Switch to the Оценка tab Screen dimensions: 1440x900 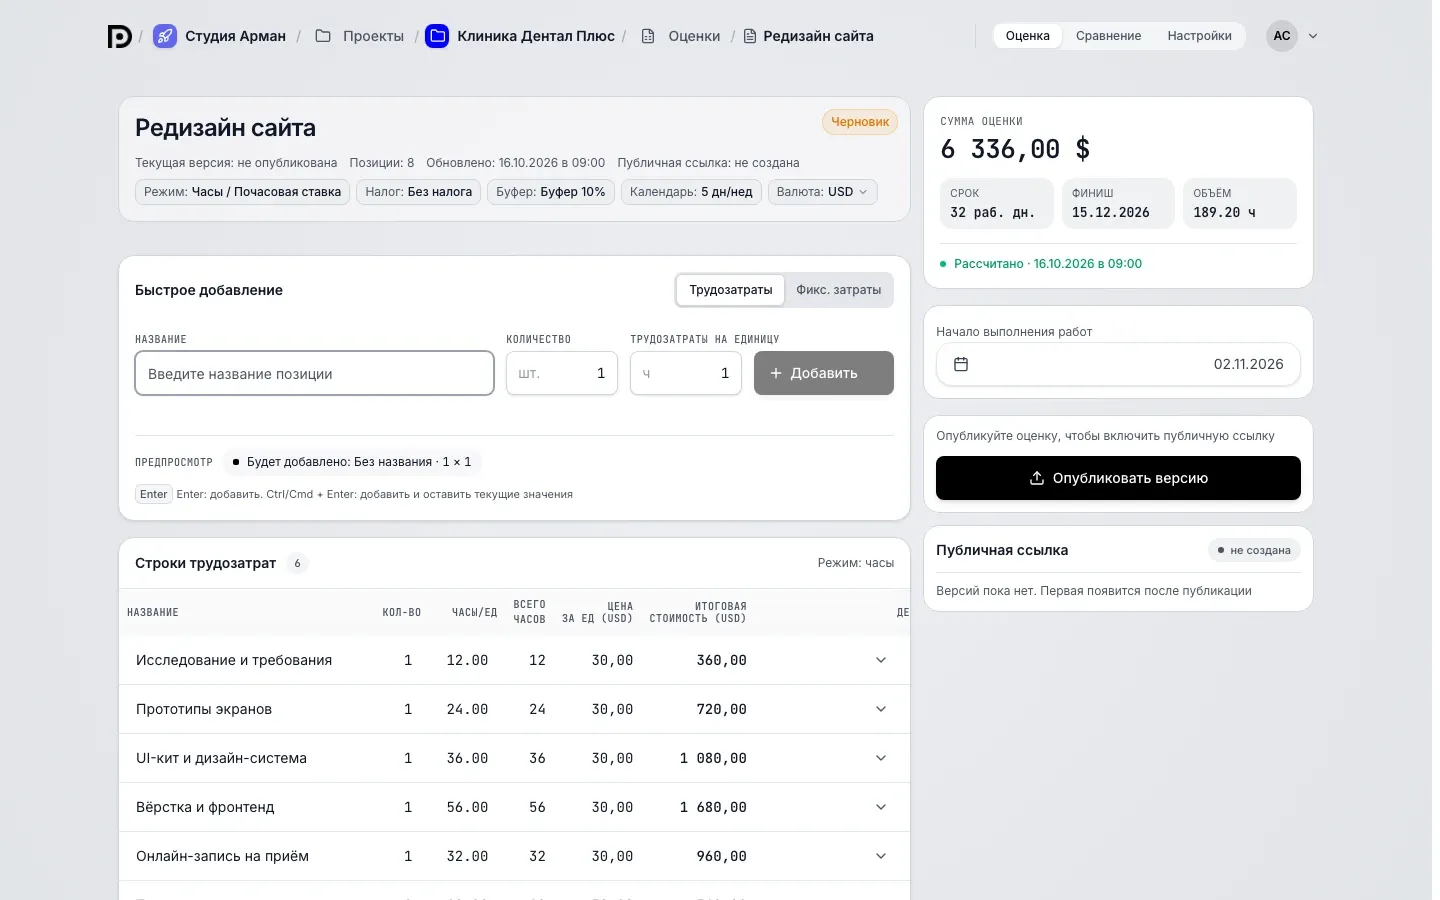coord(1028,36)
